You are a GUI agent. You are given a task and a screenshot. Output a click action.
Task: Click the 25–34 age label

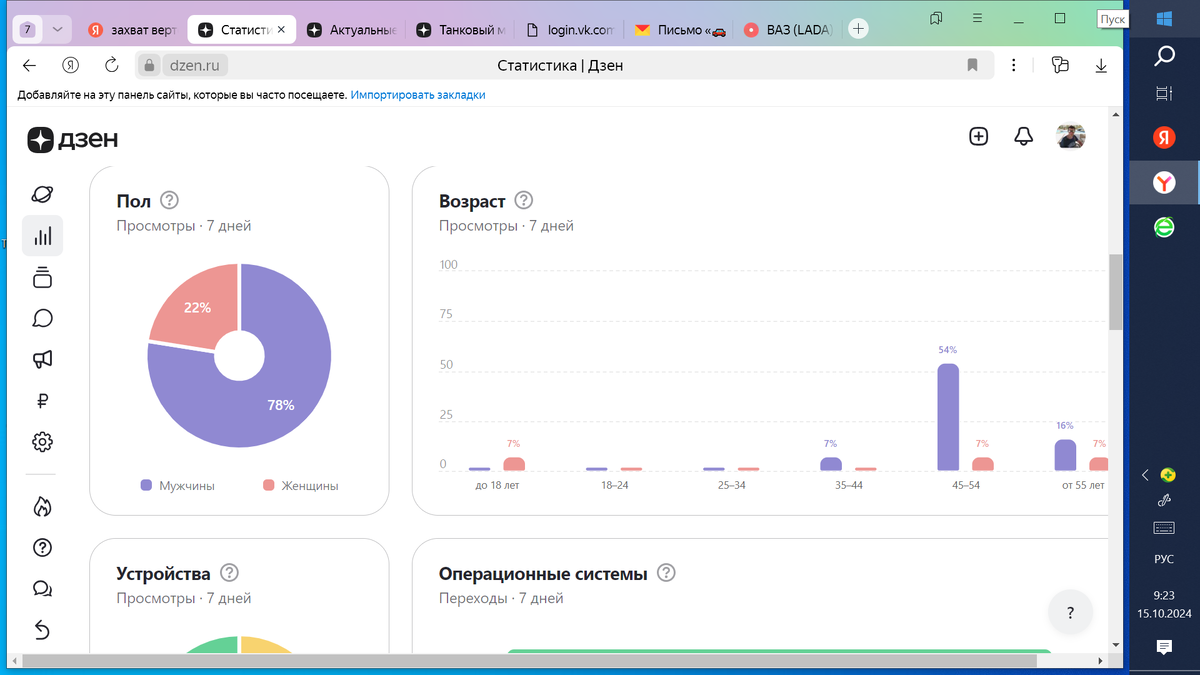(x=731, y=485)
